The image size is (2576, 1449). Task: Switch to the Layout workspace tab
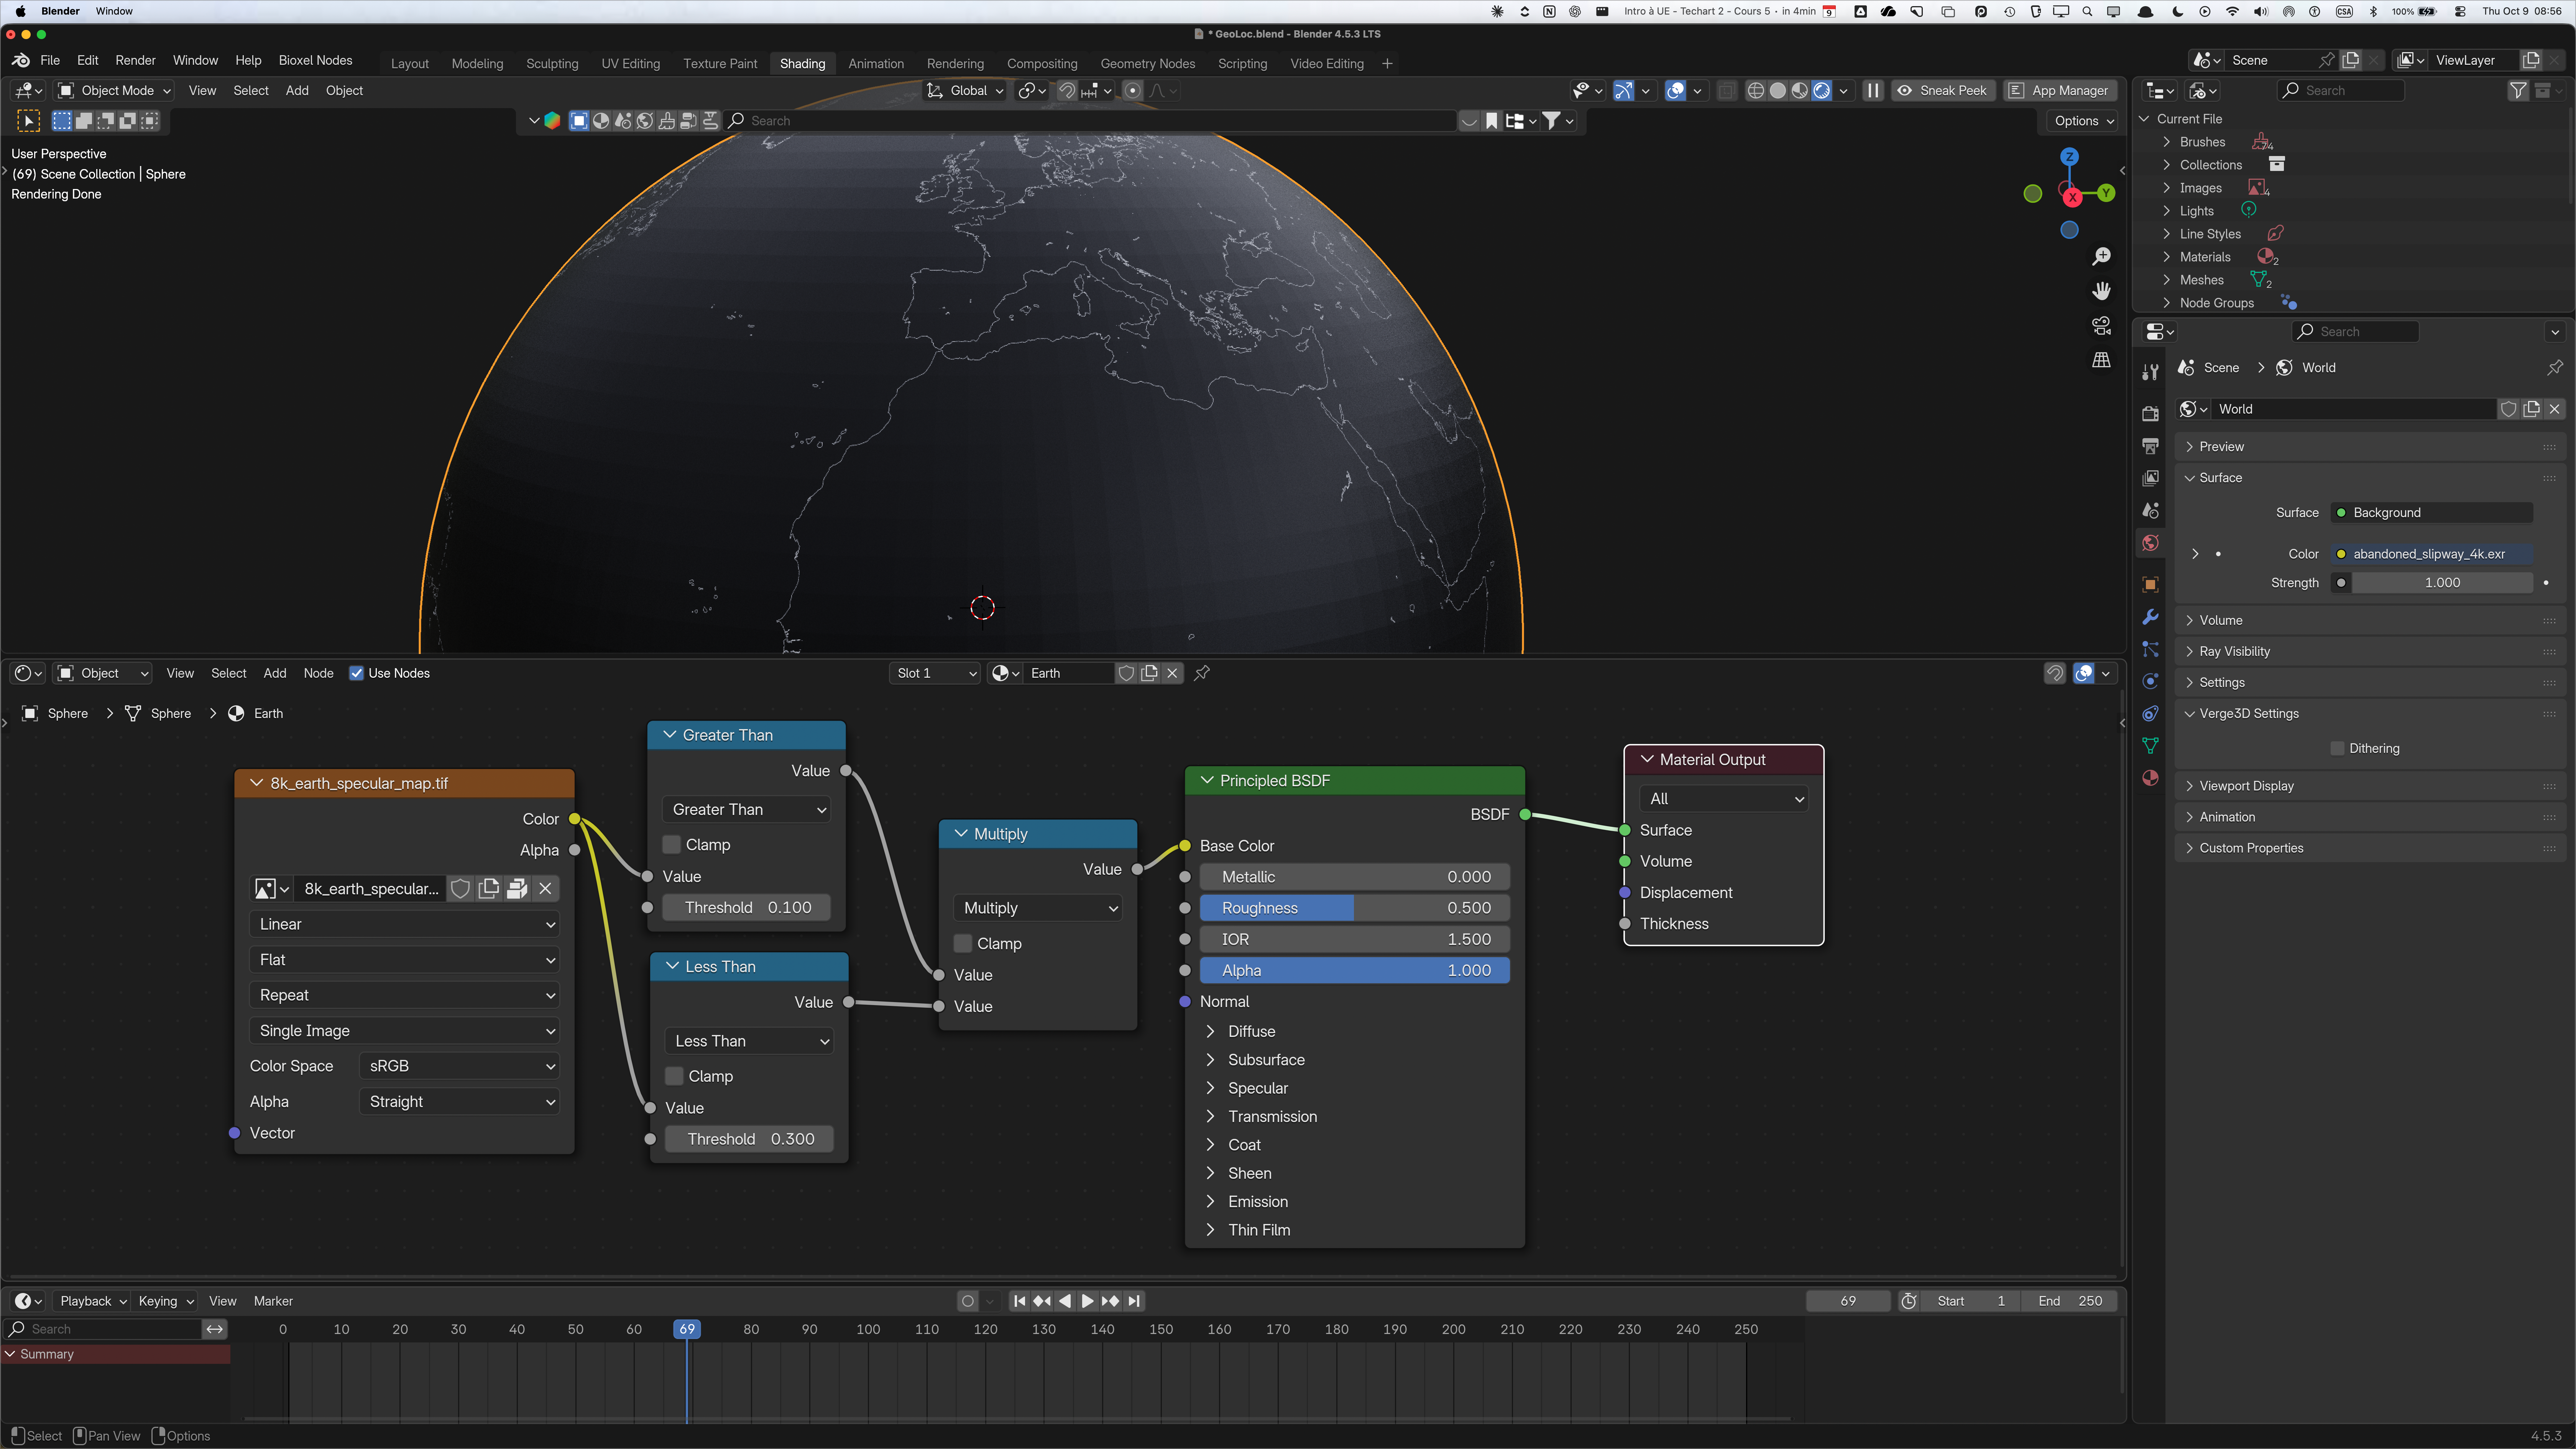pyautogui.click(x=410, y=64)
